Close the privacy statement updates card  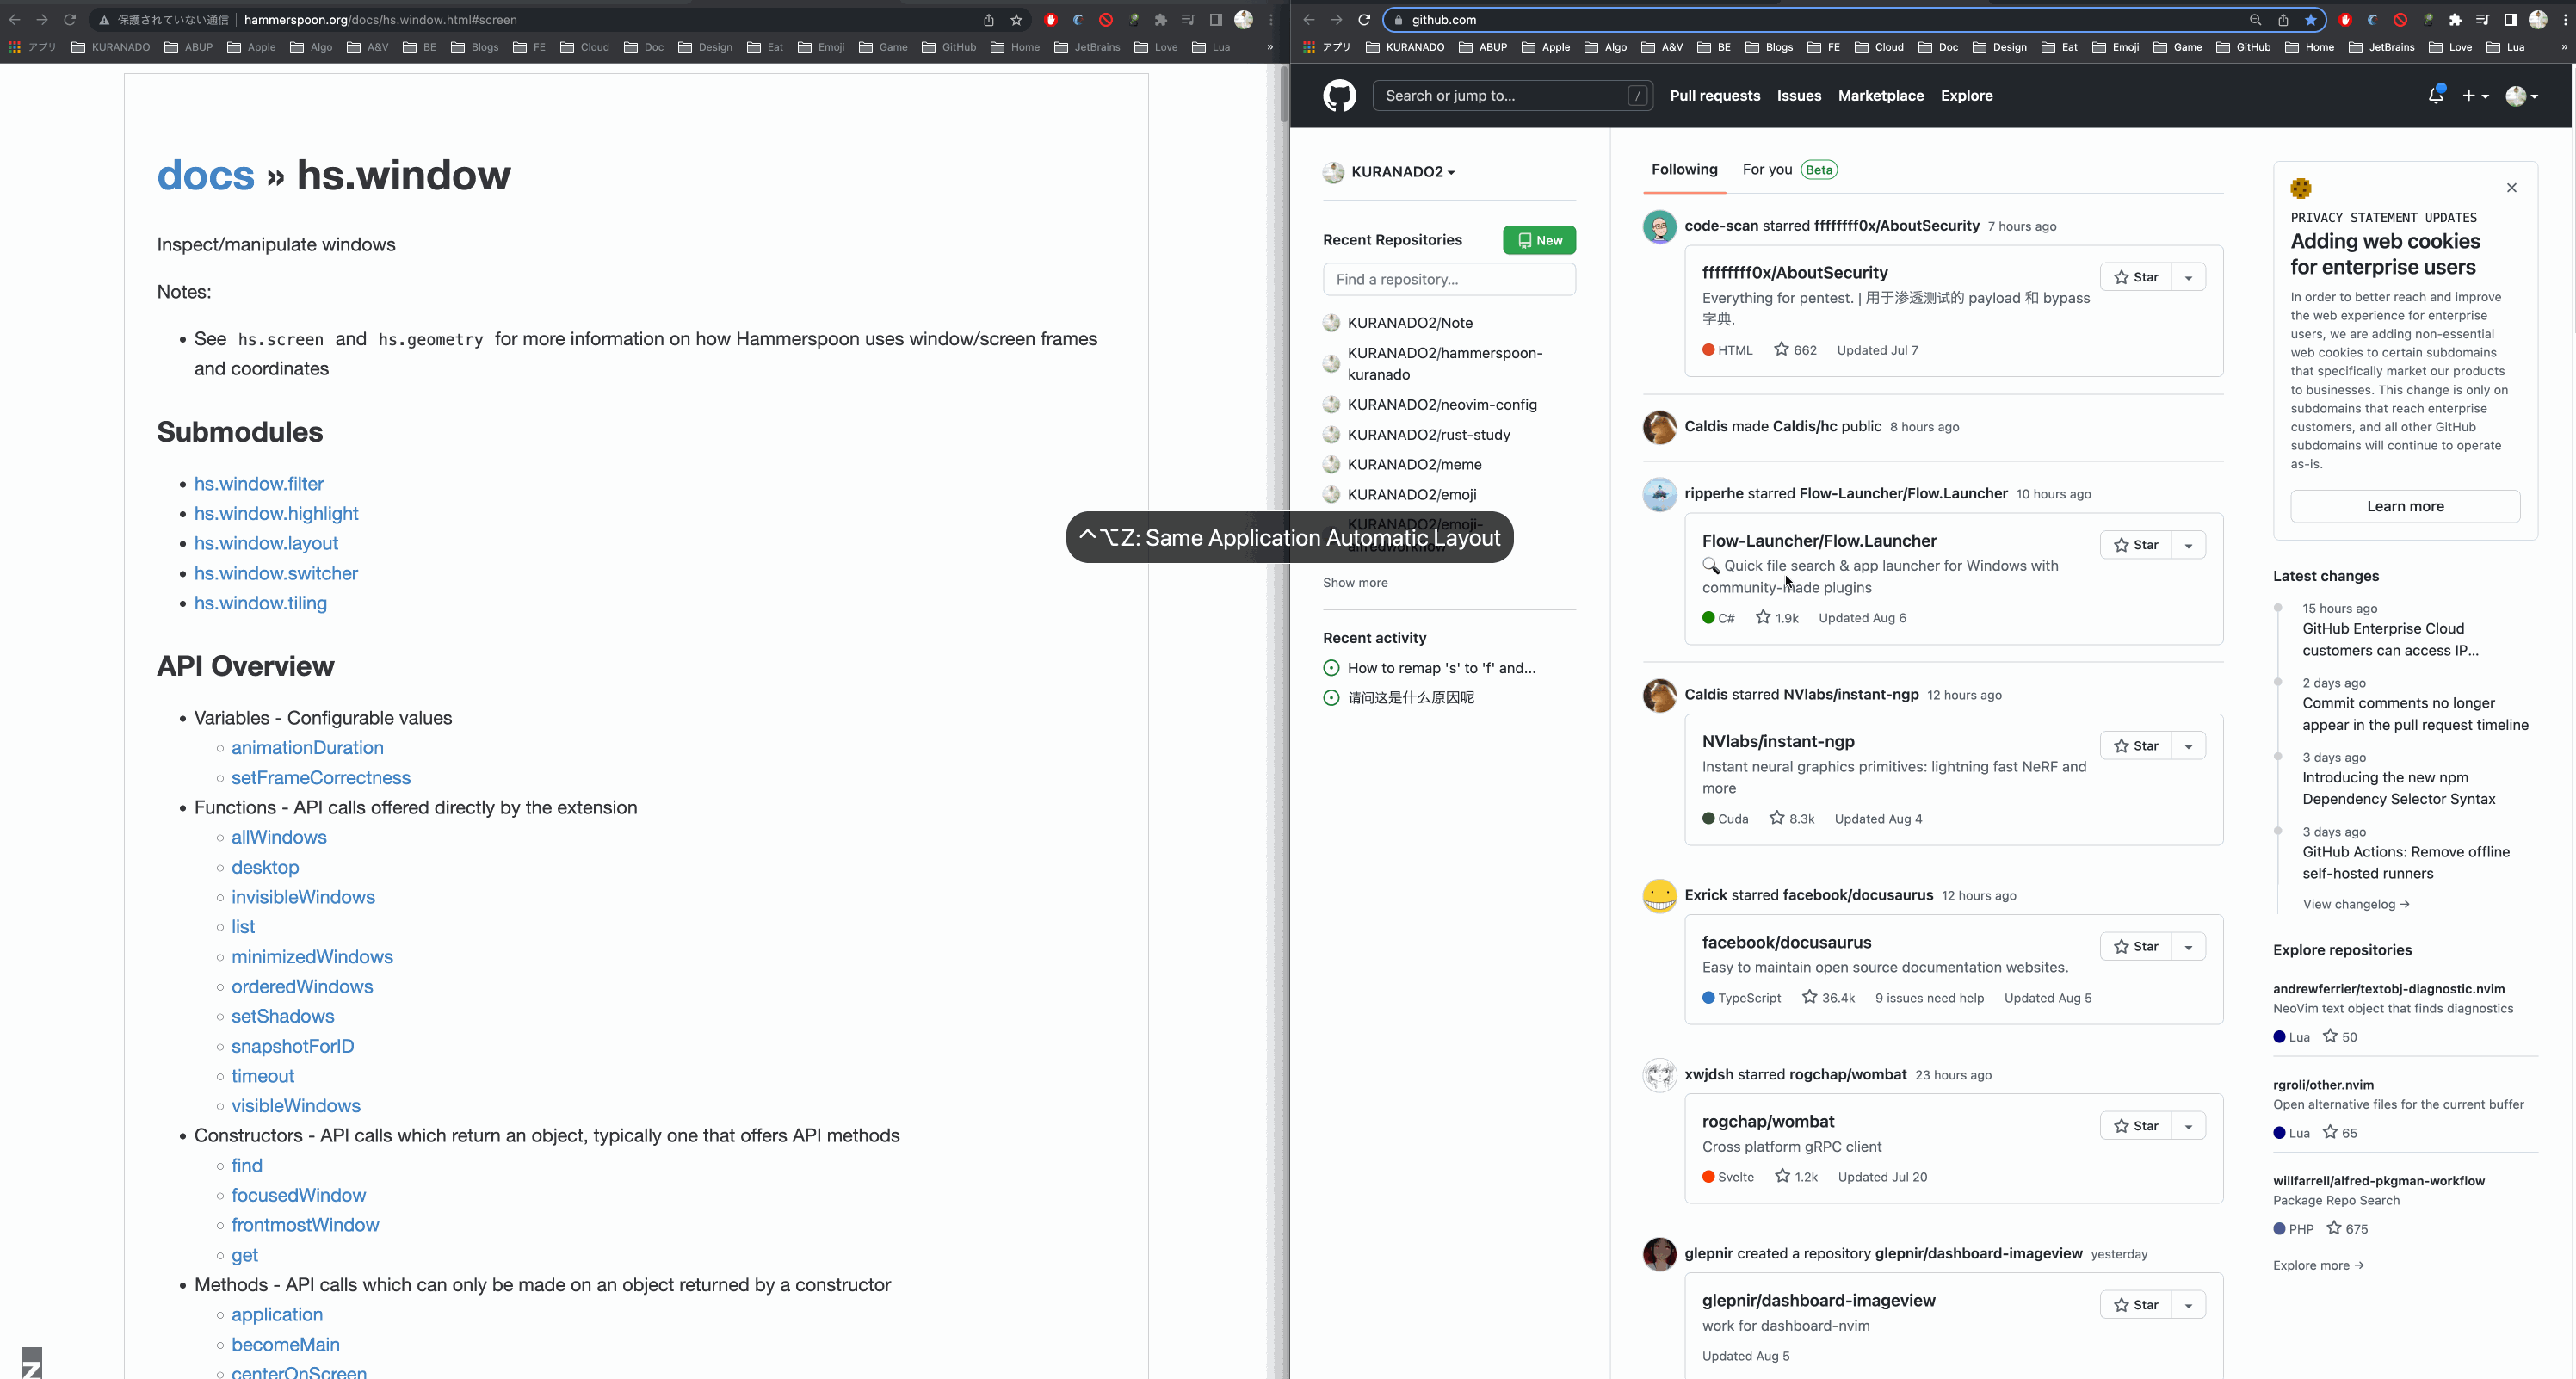(2511, 188)
